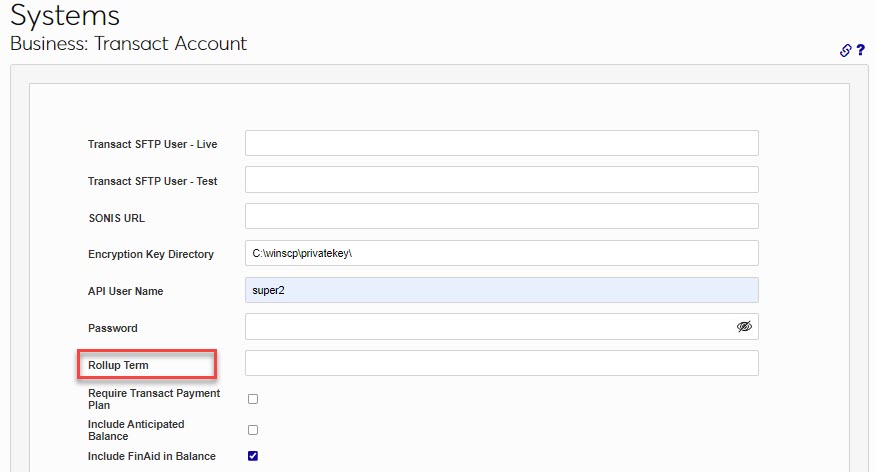Click the Rollup Term label
876x472 pixels.
118,365
